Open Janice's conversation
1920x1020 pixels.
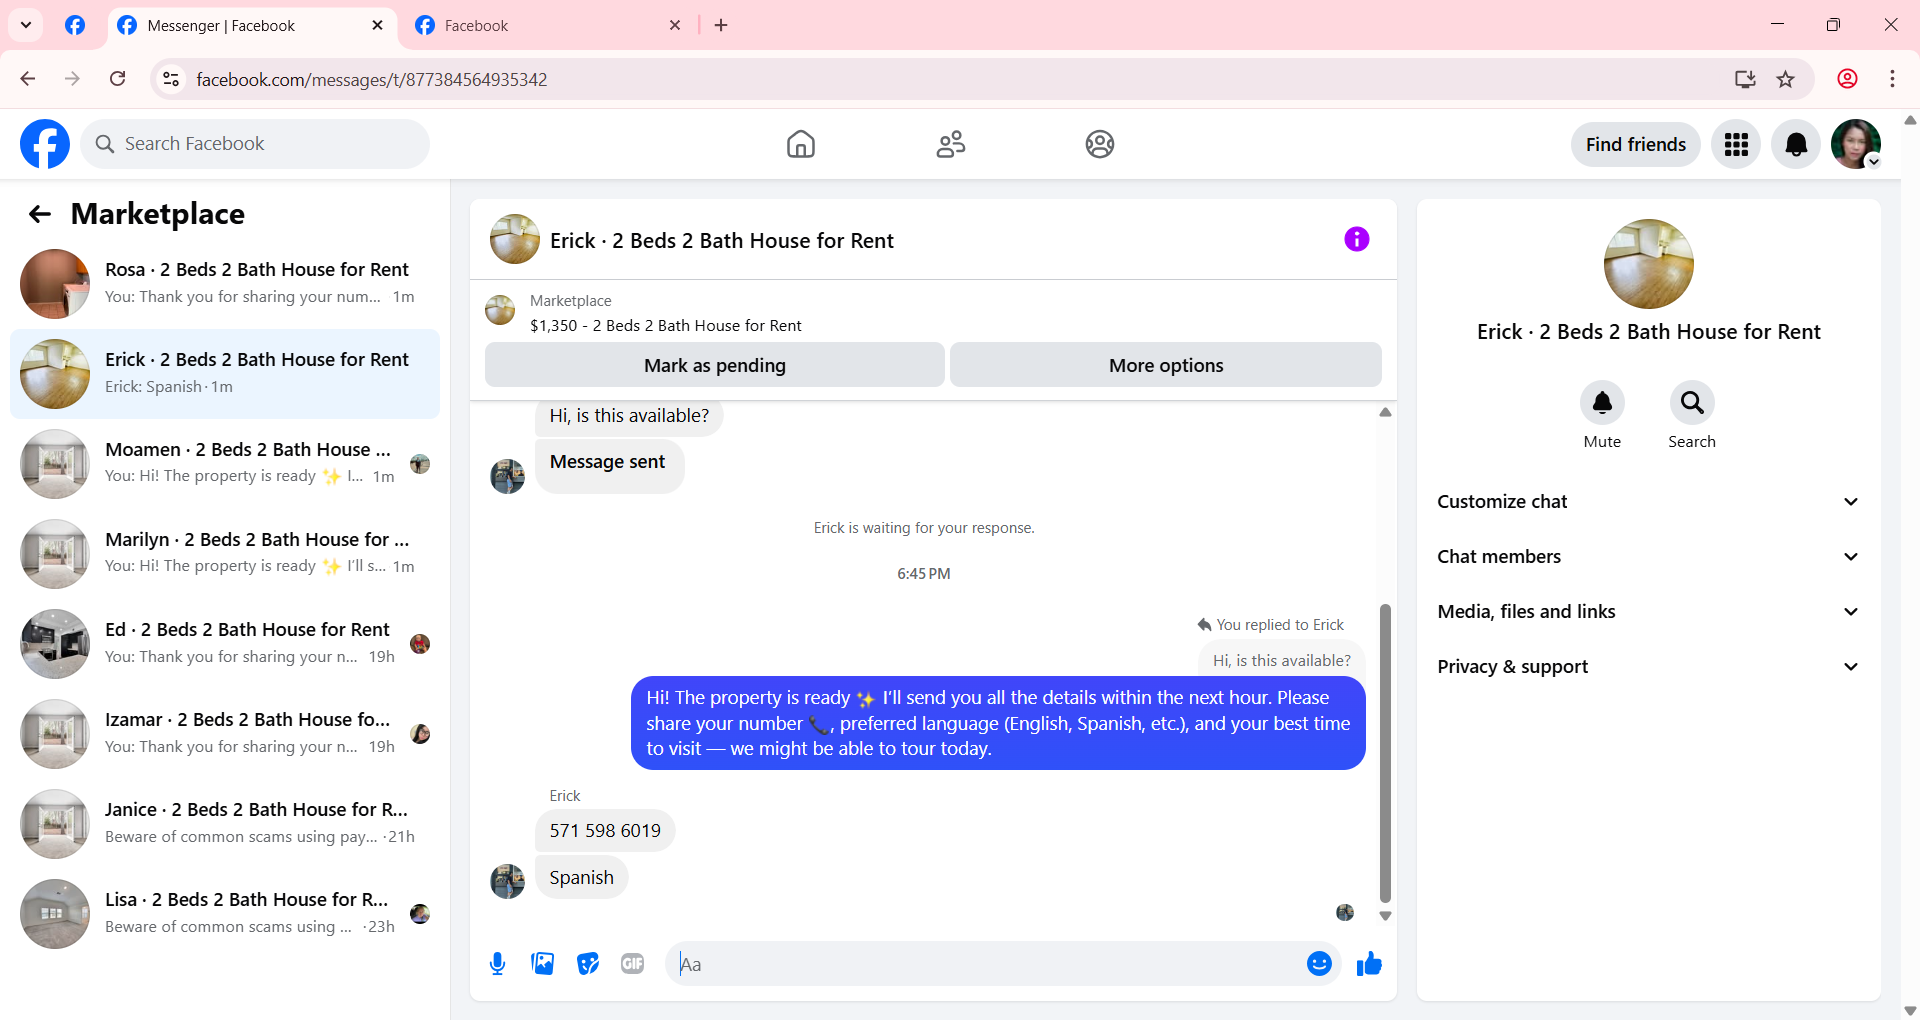(225, 824)
